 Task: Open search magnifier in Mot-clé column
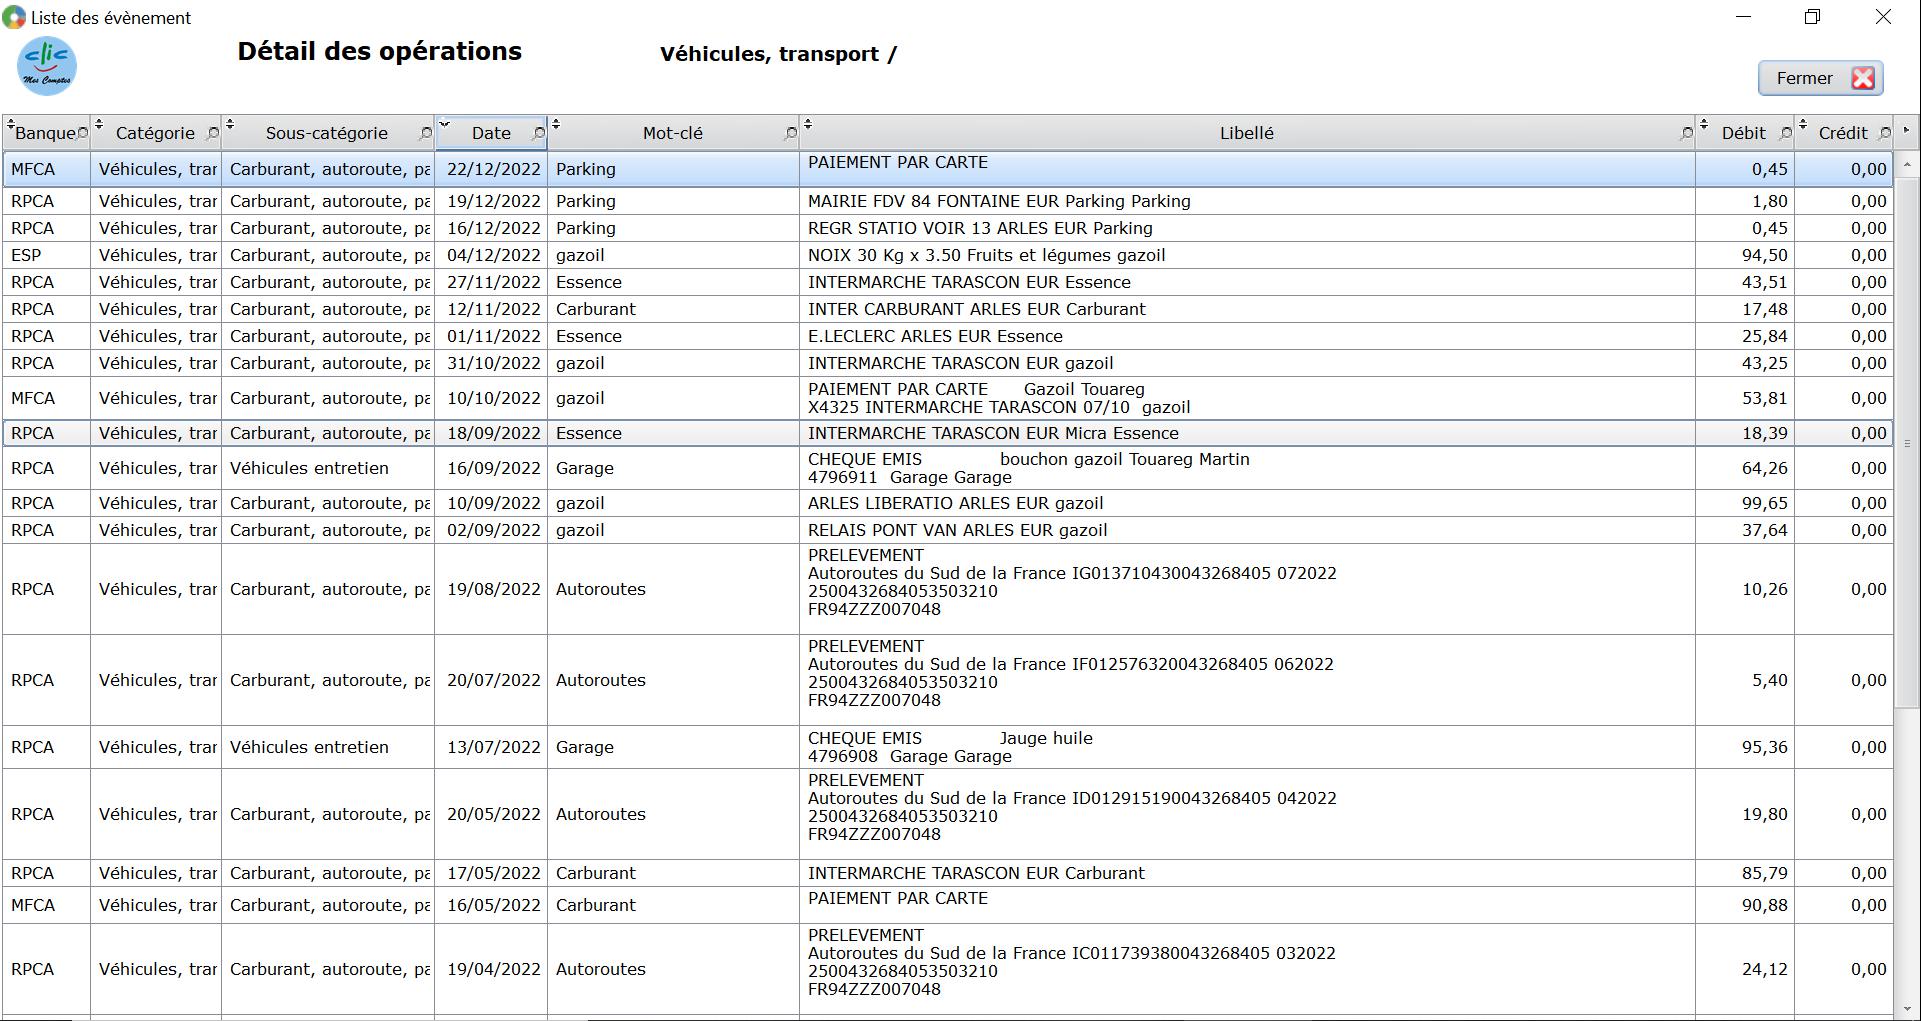tap(790, 133)
